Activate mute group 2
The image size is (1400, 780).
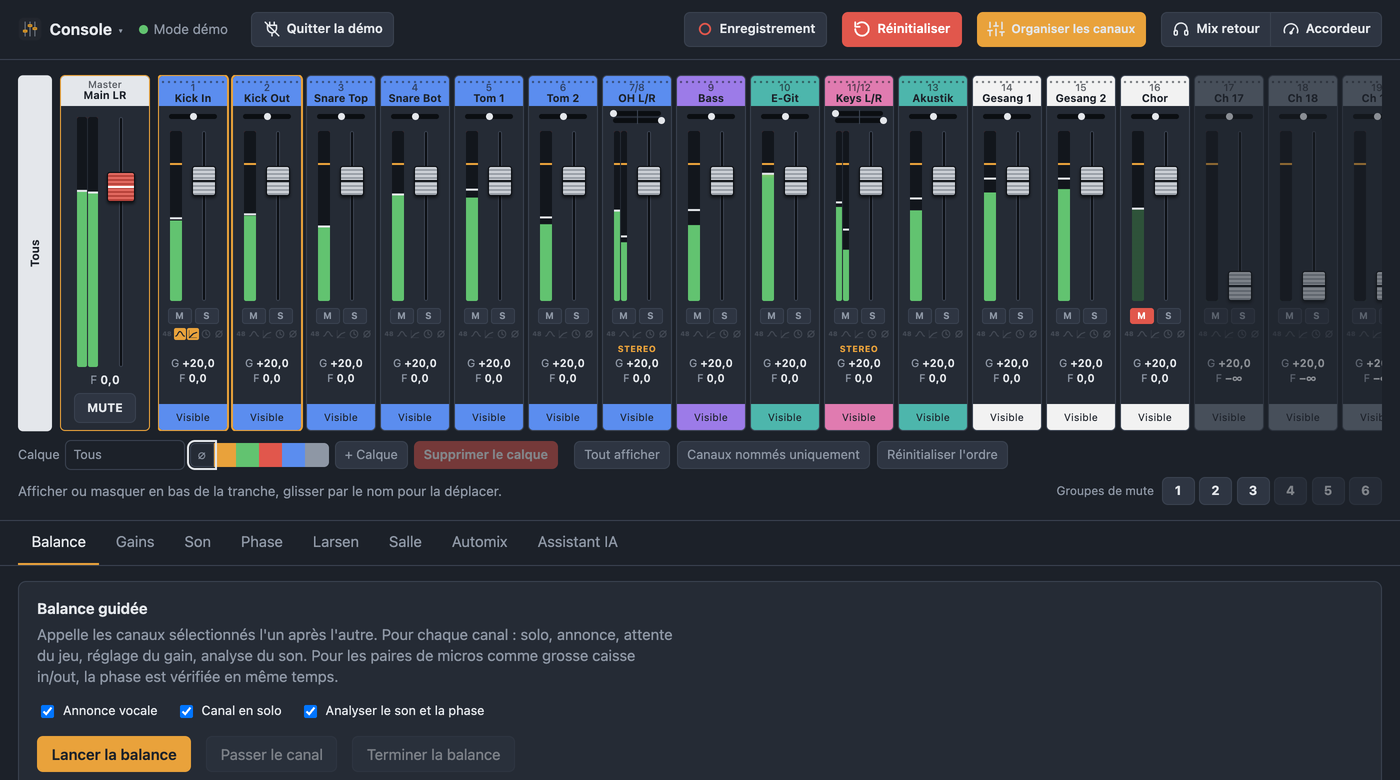click(x=1215, y=491)
